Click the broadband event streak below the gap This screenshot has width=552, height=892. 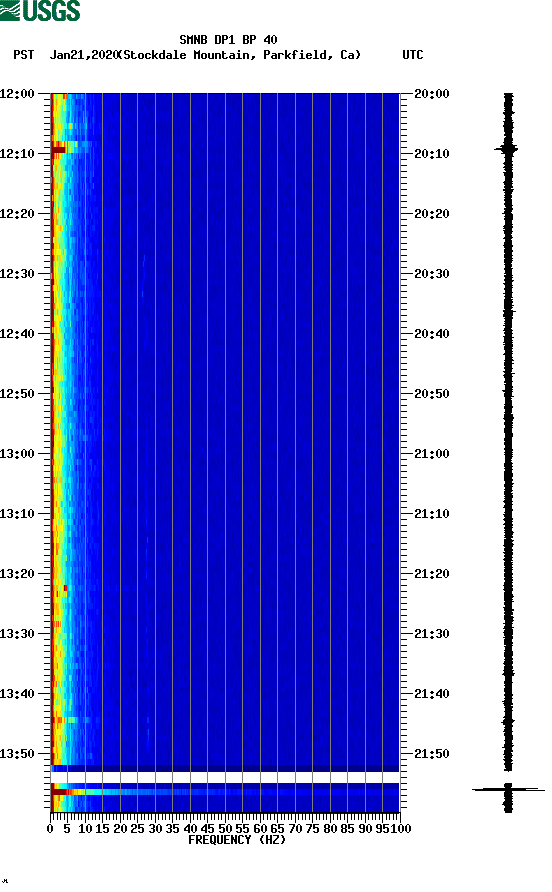tap(225, 791)
